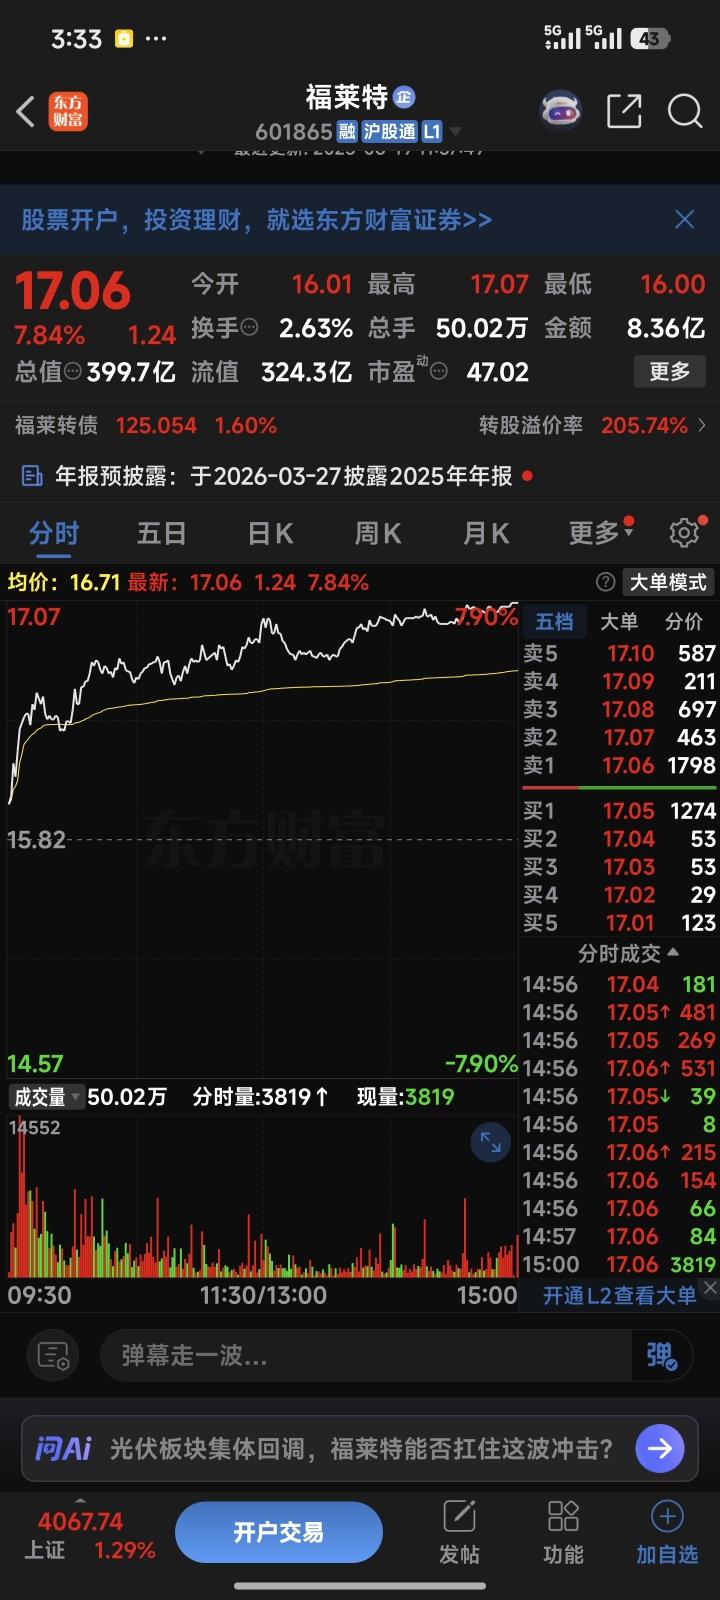Switch to the 五日 tab
The height and width of the screenshot is (1600, 720).
(x=161, y=533)
